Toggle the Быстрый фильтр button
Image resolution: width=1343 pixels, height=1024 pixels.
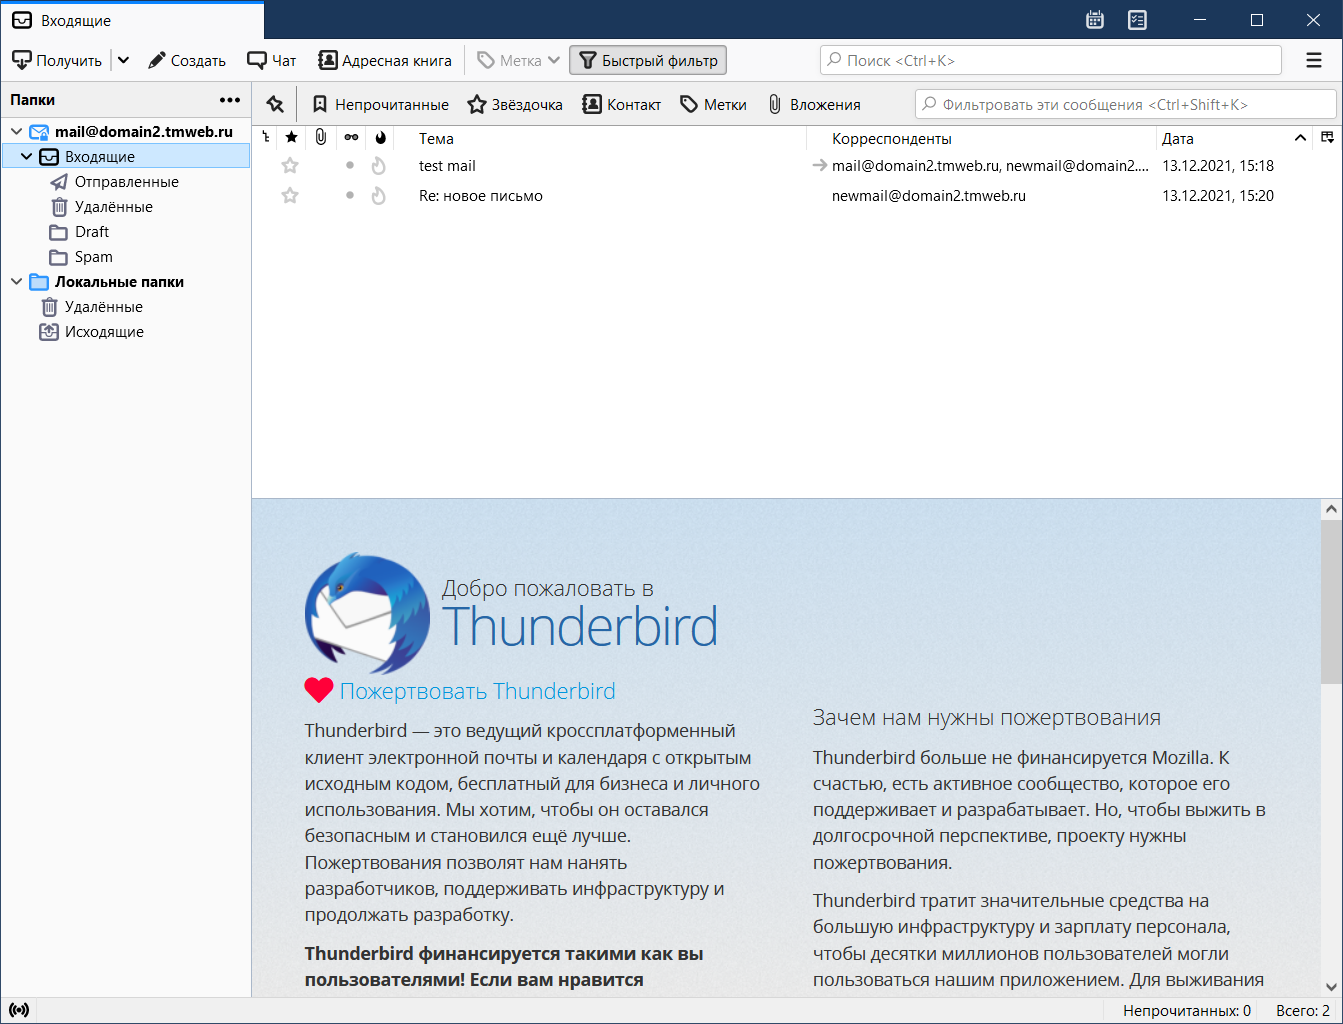(x=648, y=61)
